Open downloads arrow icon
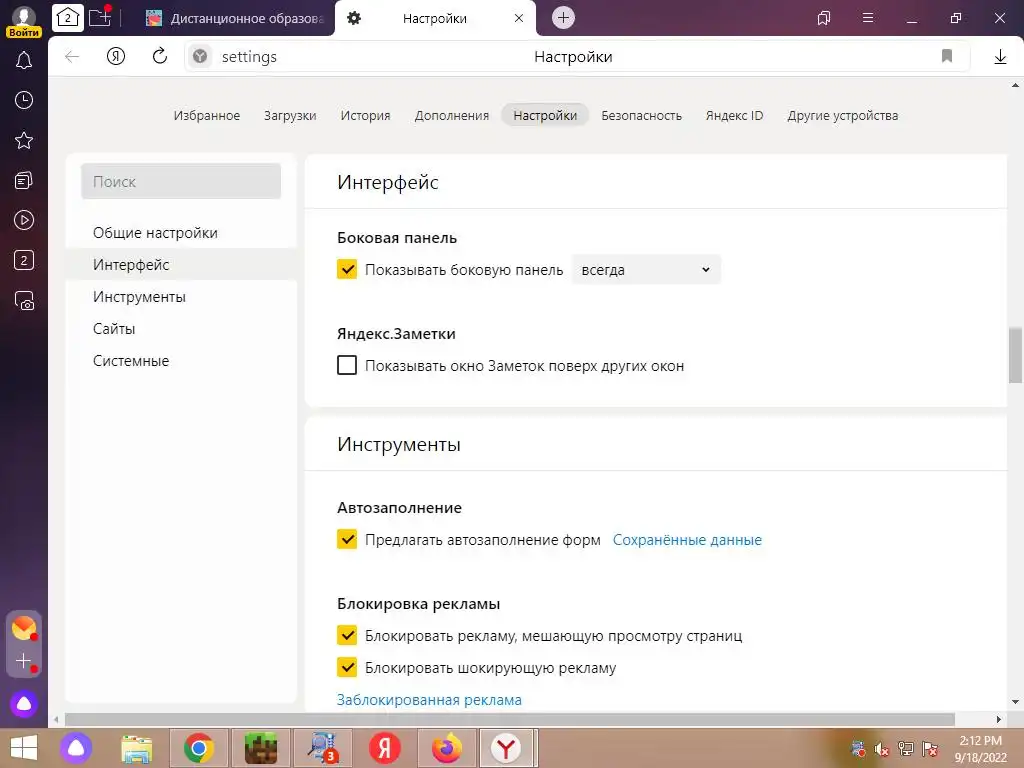This screenshot has height=768, width=1024. point(1000,57)
